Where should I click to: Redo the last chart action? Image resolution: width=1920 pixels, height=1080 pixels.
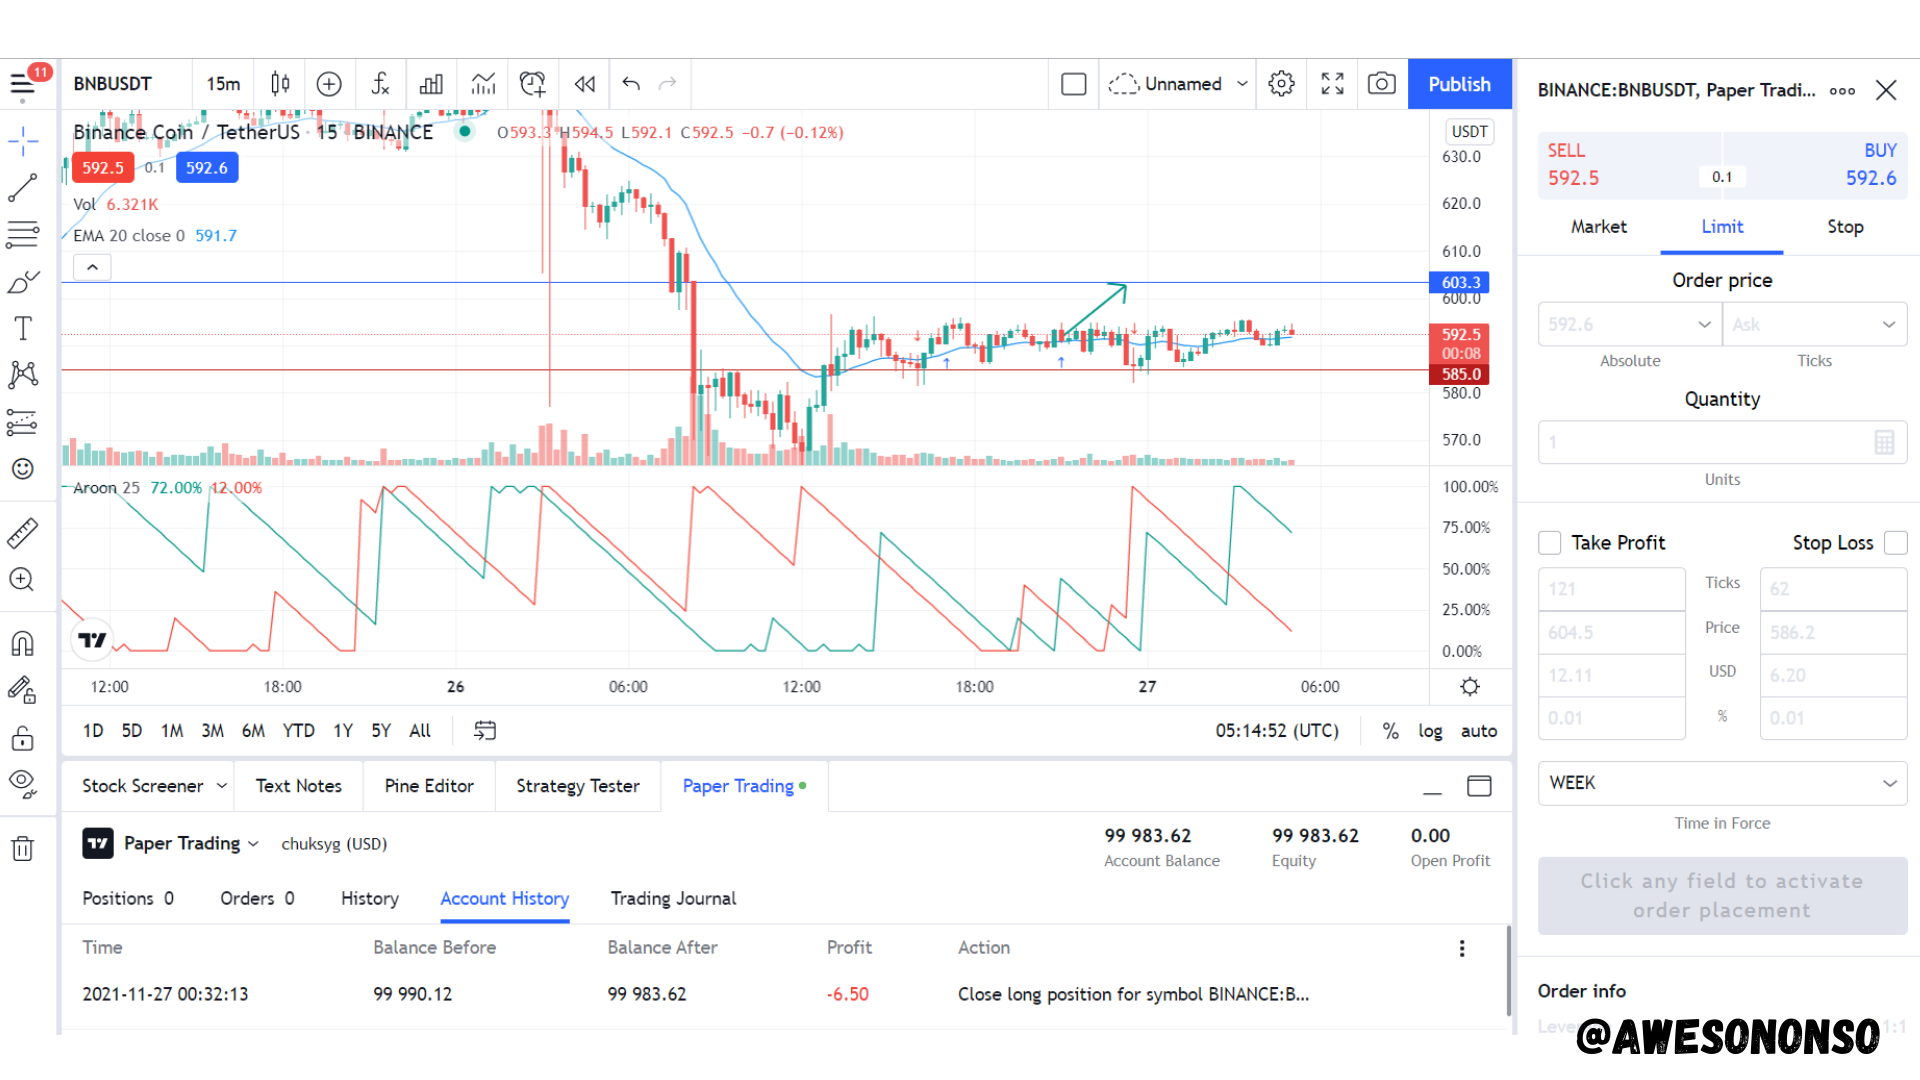click(668, 84)
